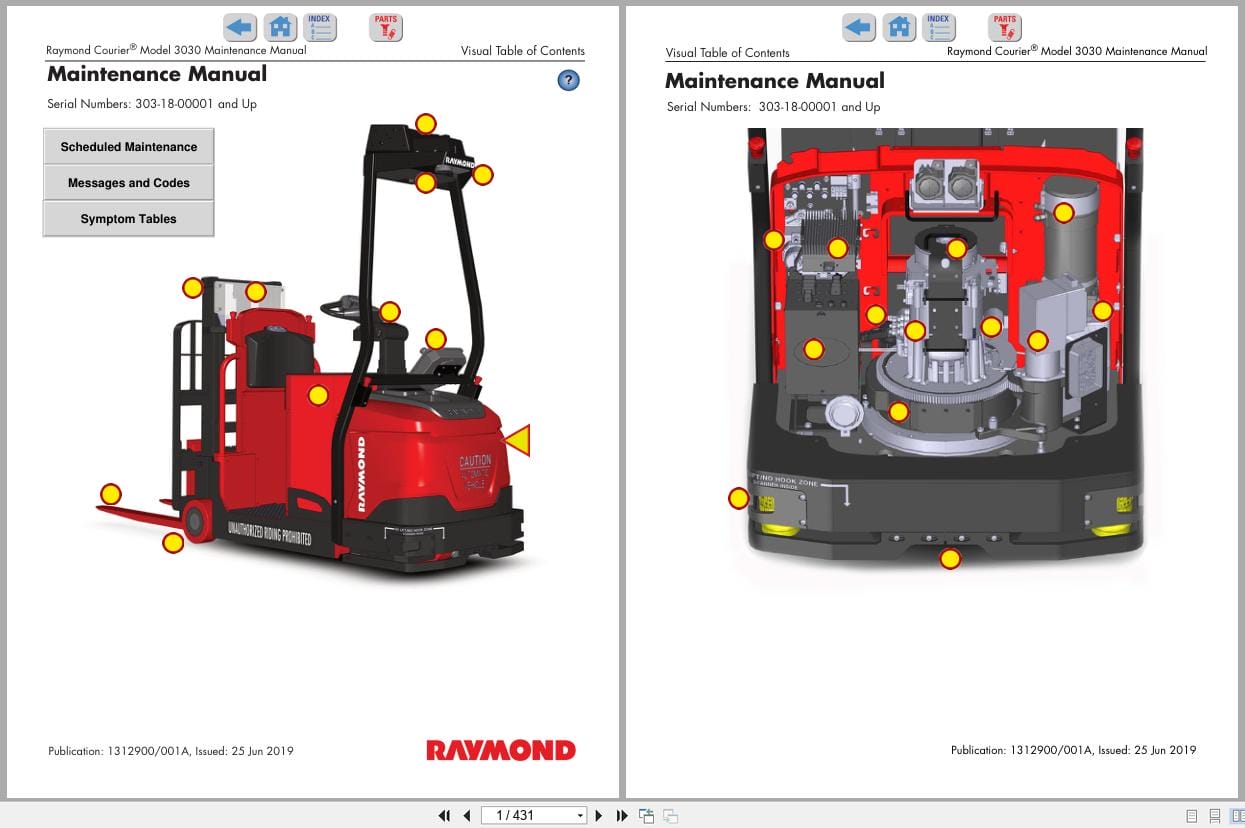Open the PARTS icon on the left page
This screenshot has width=1245, height=828.
coord(386,27)
